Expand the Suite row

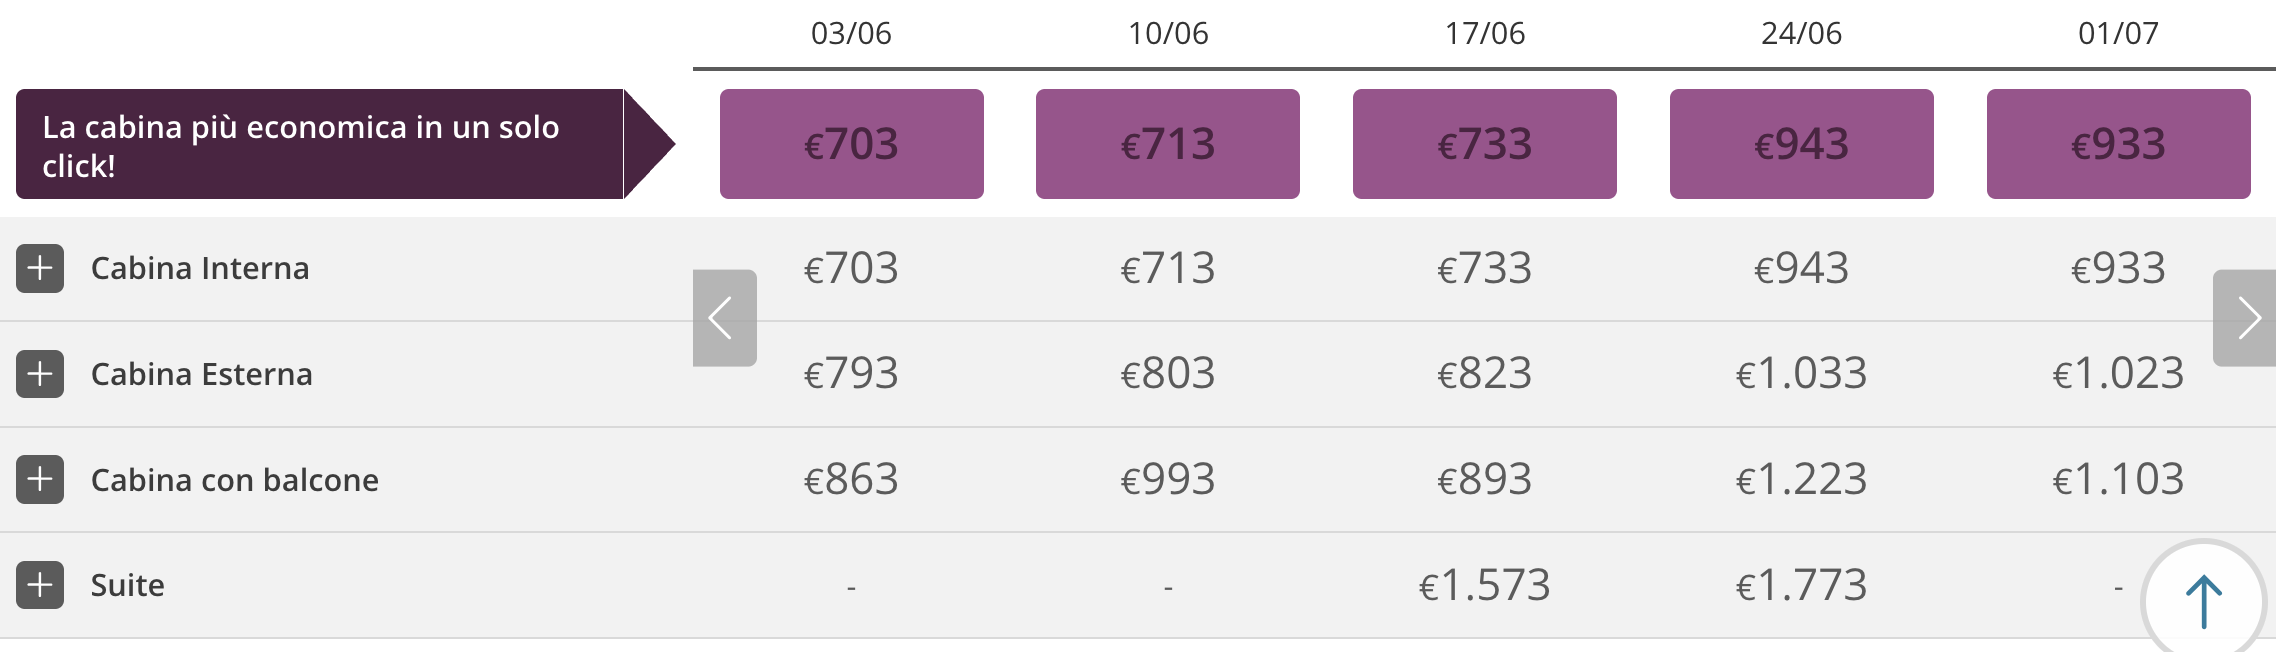click(40, 585)
